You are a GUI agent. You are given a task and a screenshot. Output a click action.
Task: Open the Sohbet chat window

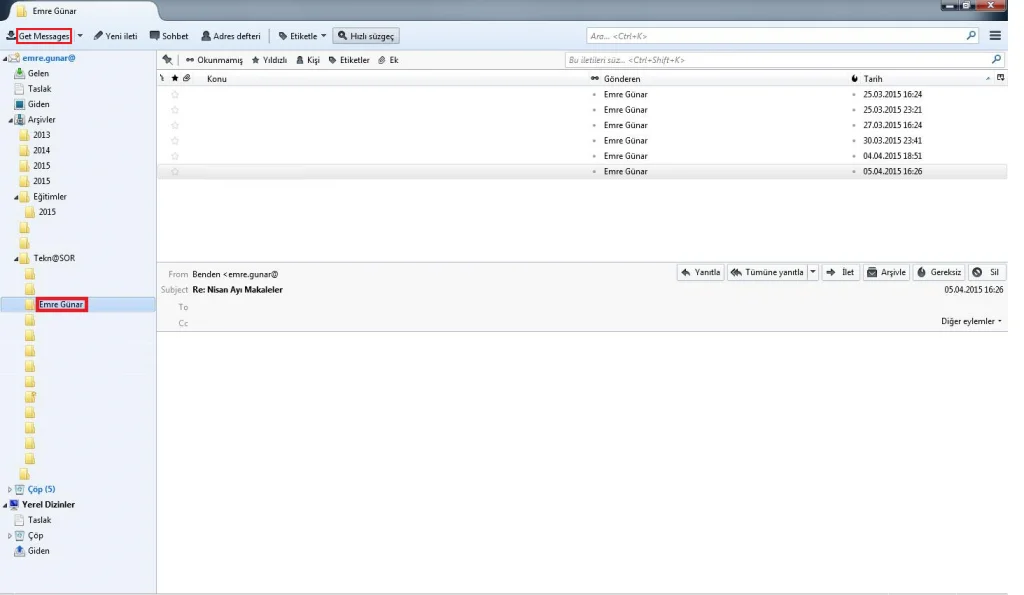click(169, 36)
